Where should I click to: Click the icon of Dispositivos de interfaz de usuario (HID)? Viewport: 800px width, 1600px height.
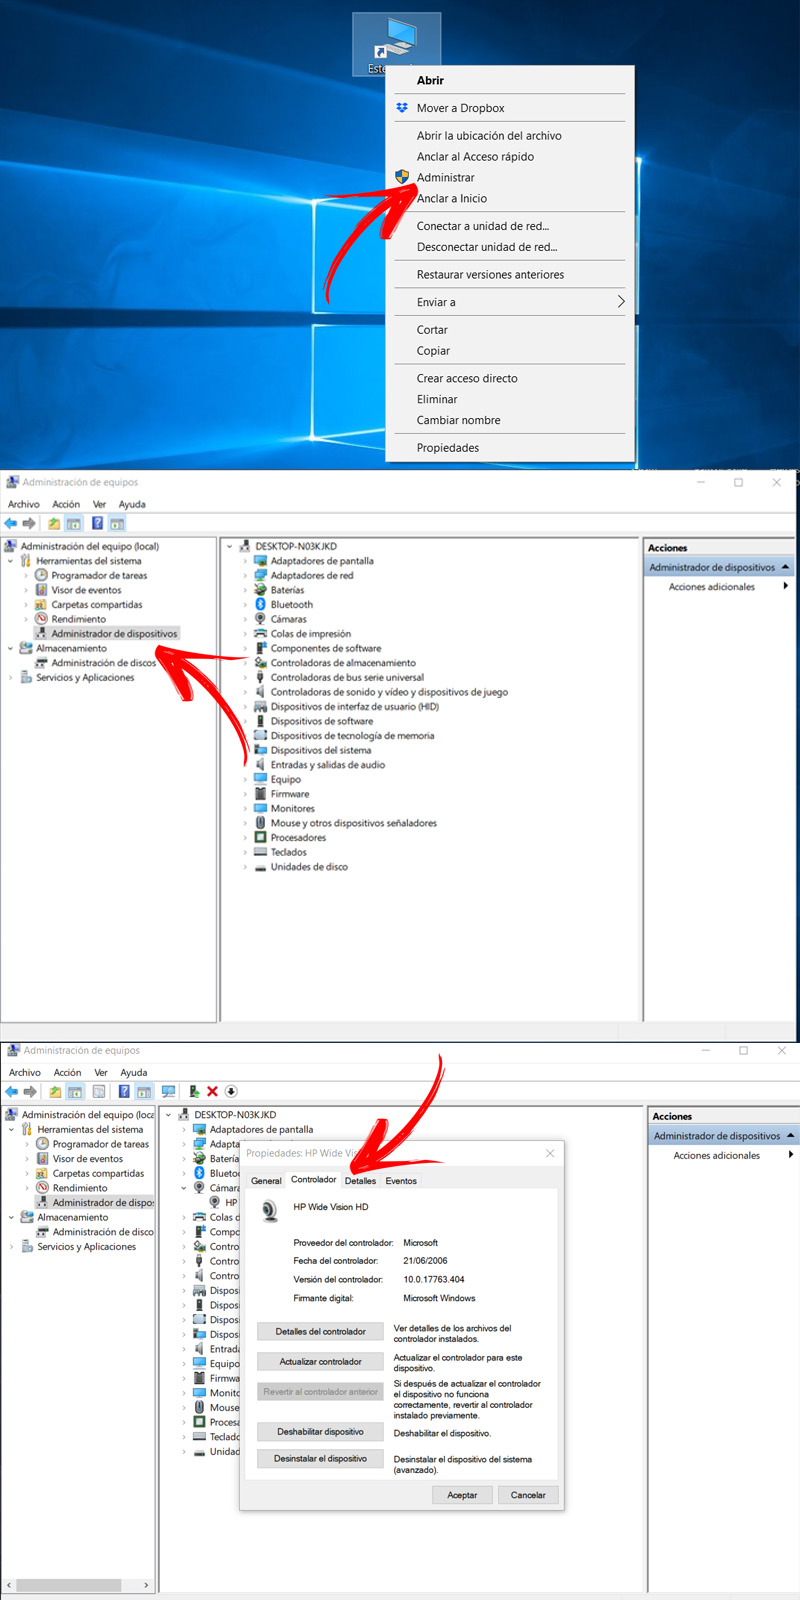pos(260,706)
